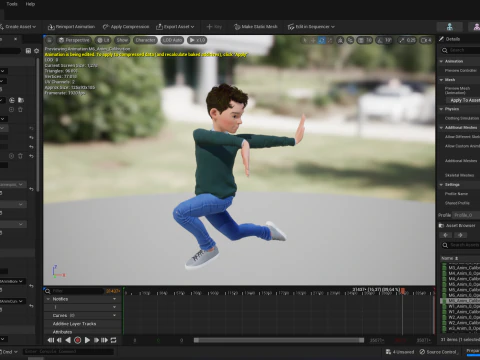
Task: Click Reimport Animation in the toolbar
Action: 71,27
